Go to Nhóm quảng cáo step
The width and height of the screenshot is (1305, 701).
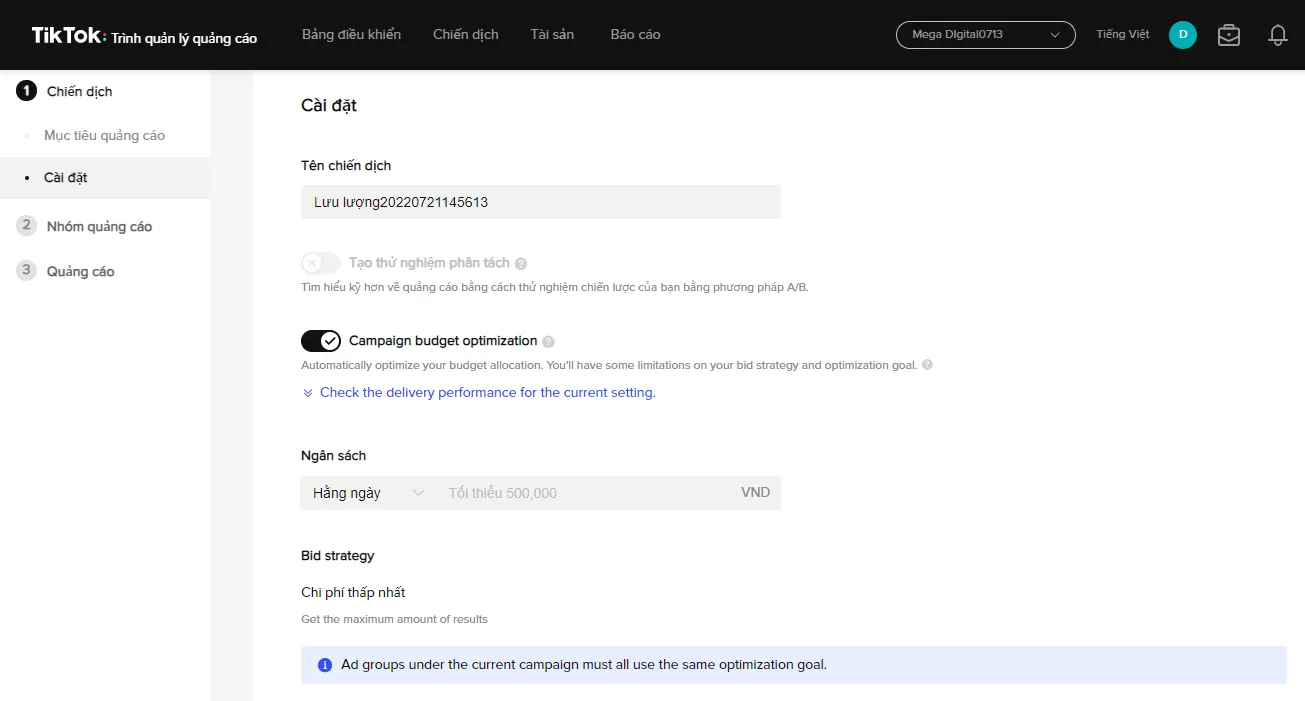(x=99, y=226)
